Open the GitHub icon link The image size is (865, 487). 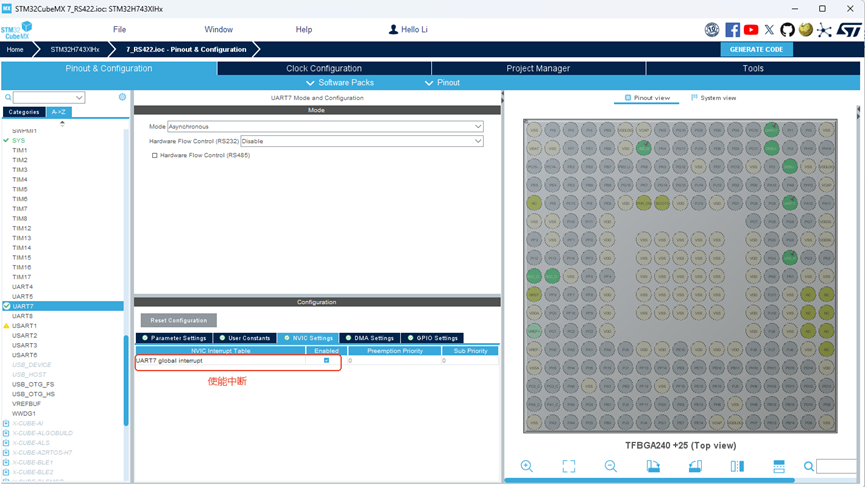(787, 30)
